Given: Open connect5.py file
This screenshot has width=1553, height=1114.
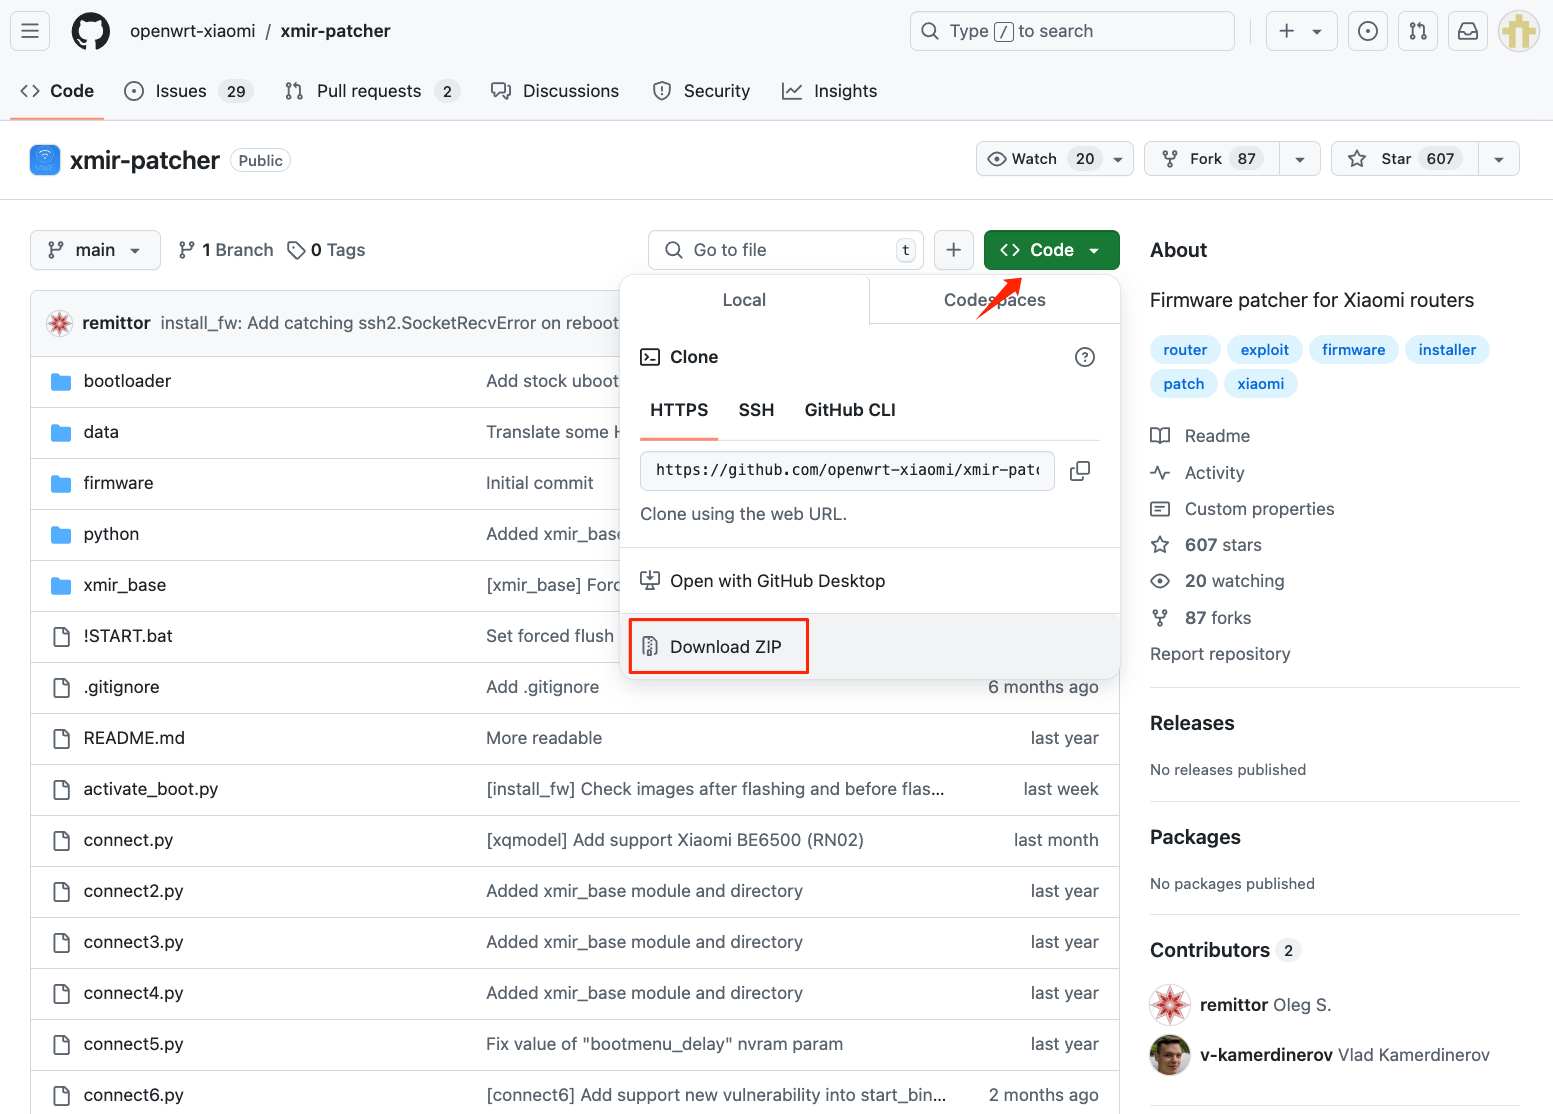Looking at the screenshot, I should point(133,1044).
